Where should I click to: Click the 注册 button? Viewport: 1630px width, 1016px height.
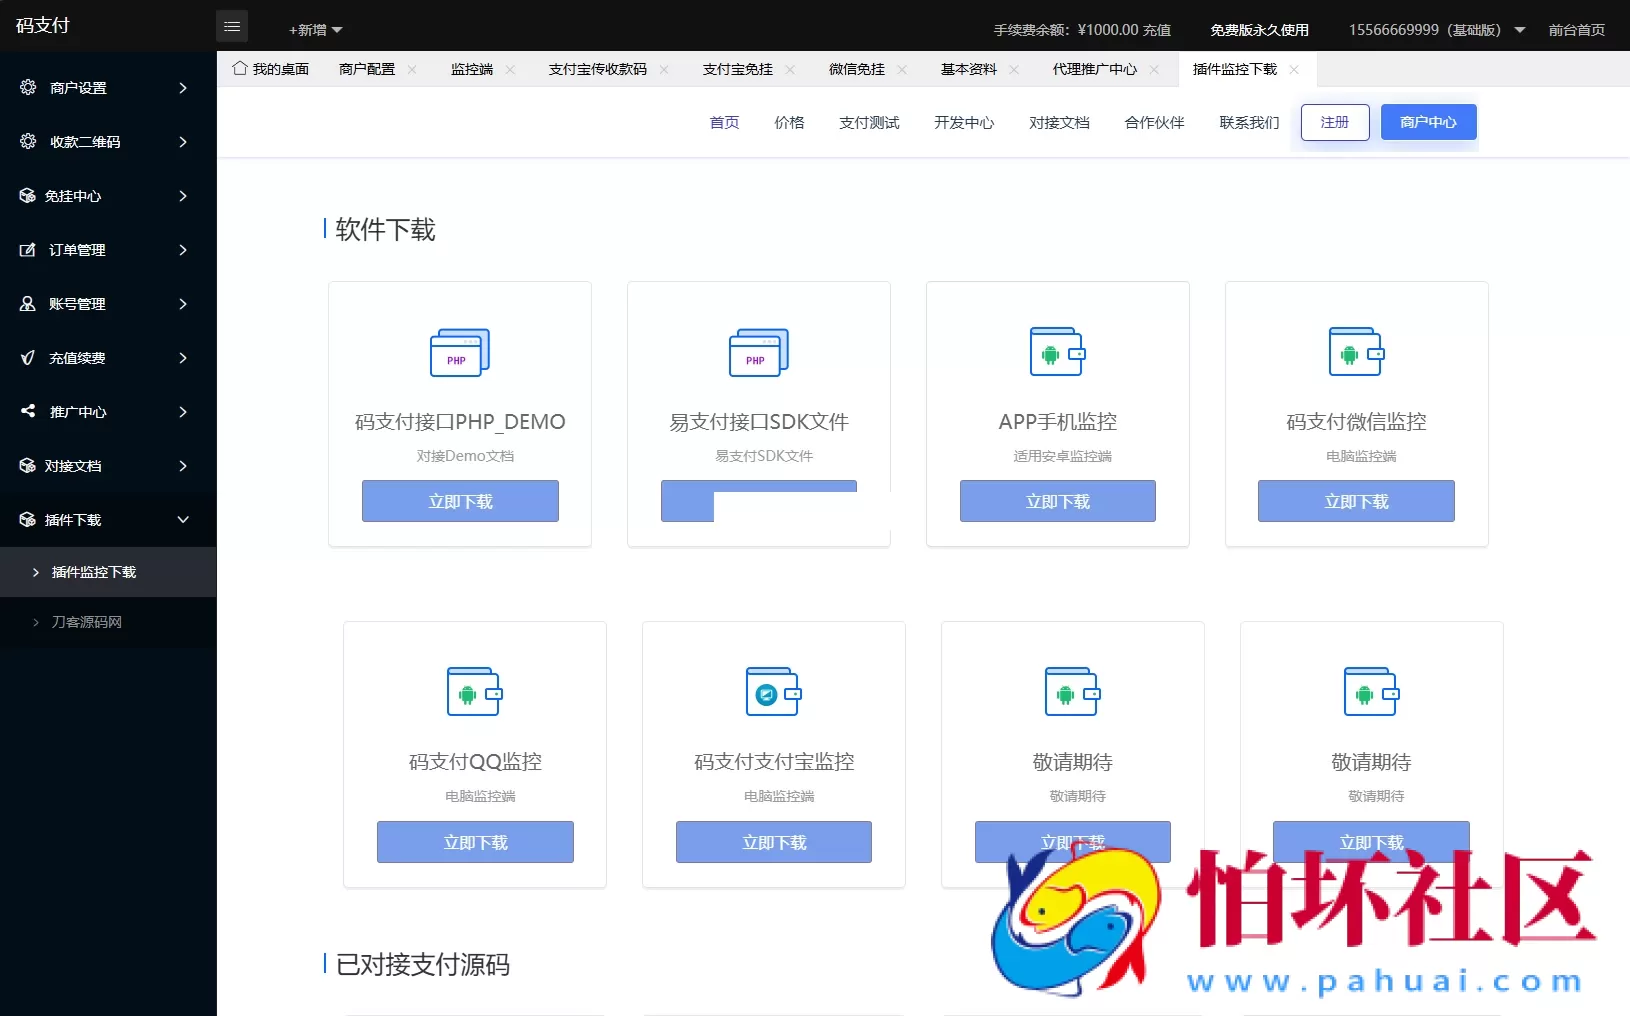click(1334, 122)
